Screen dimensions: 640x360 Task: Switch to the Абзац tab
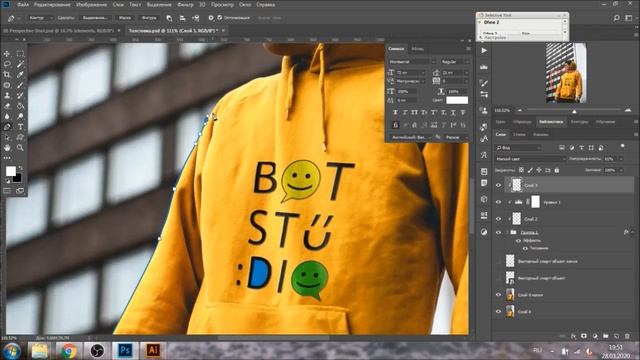click(x=417, y=49)
